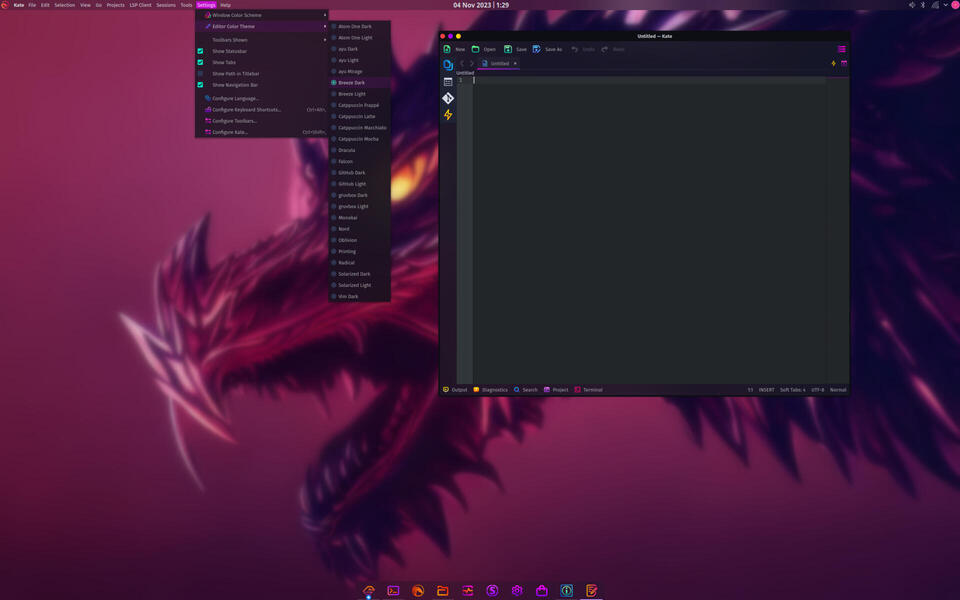Click UTF-8 encoding selector in status bar
This screenshot has height=600, width=960.
pyautogui.click(x=817, y=389)
